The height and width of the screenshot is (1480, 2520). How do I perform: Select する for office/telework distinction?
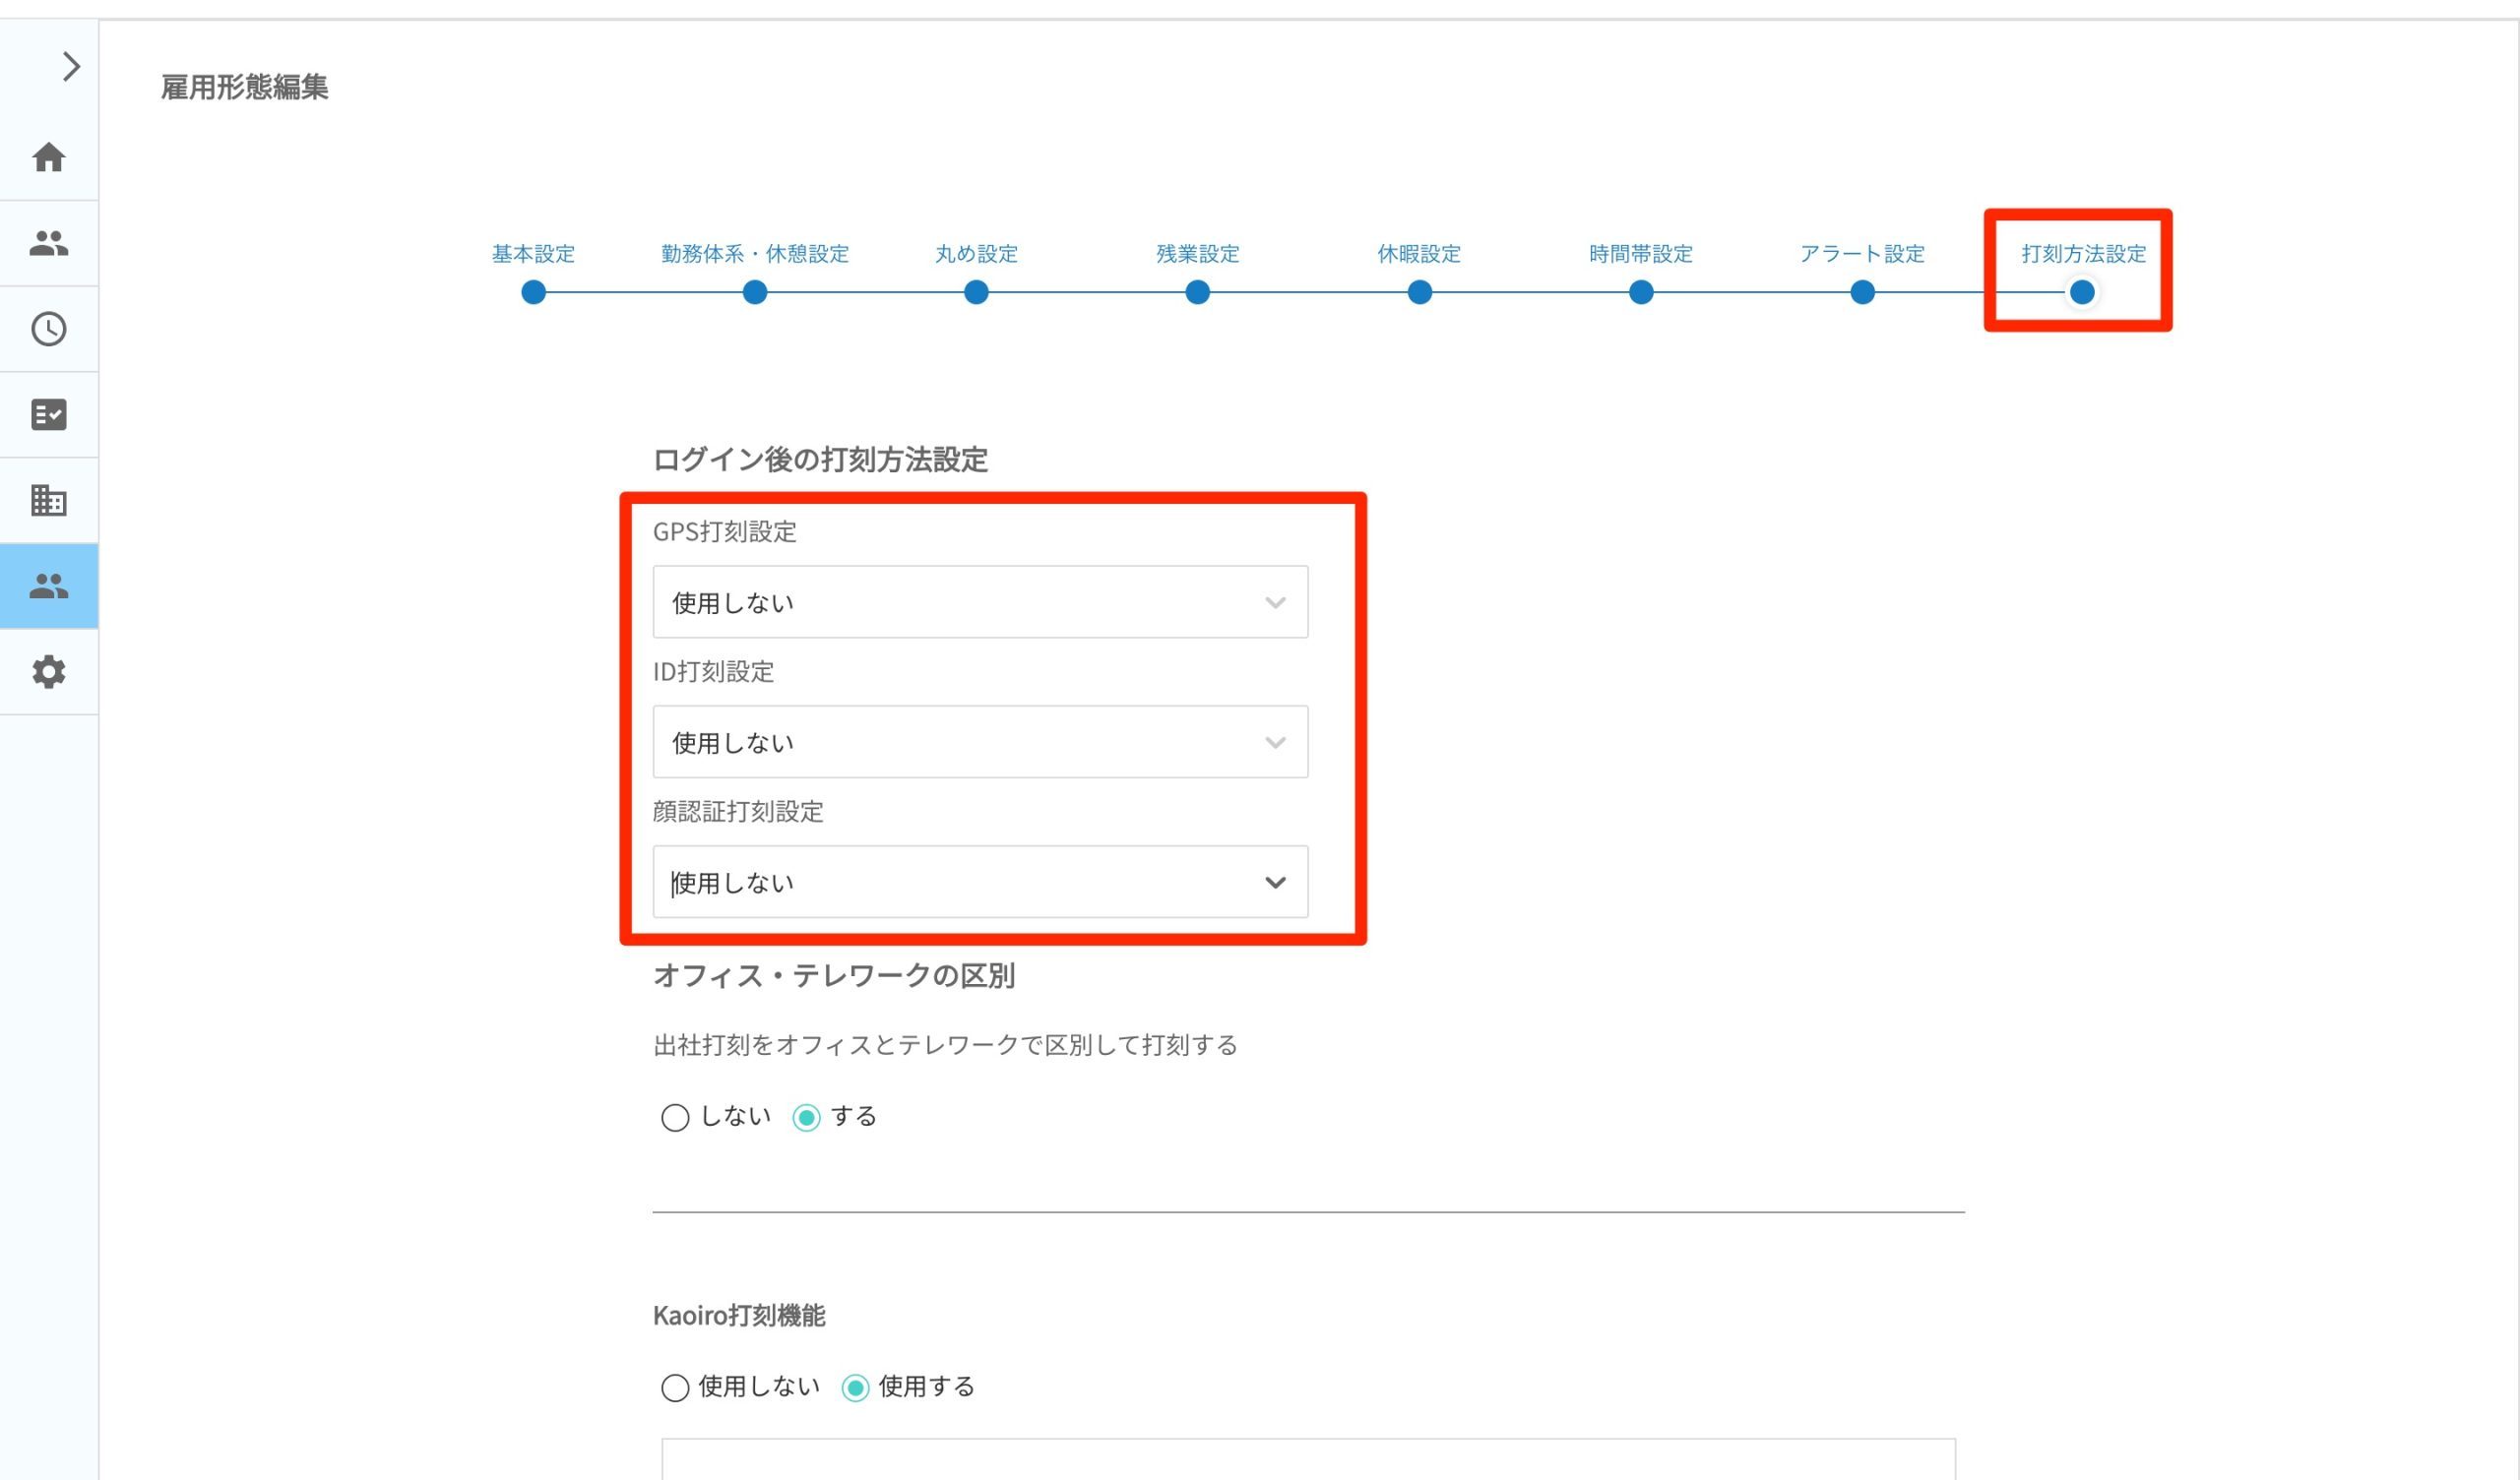point(806,1117)
